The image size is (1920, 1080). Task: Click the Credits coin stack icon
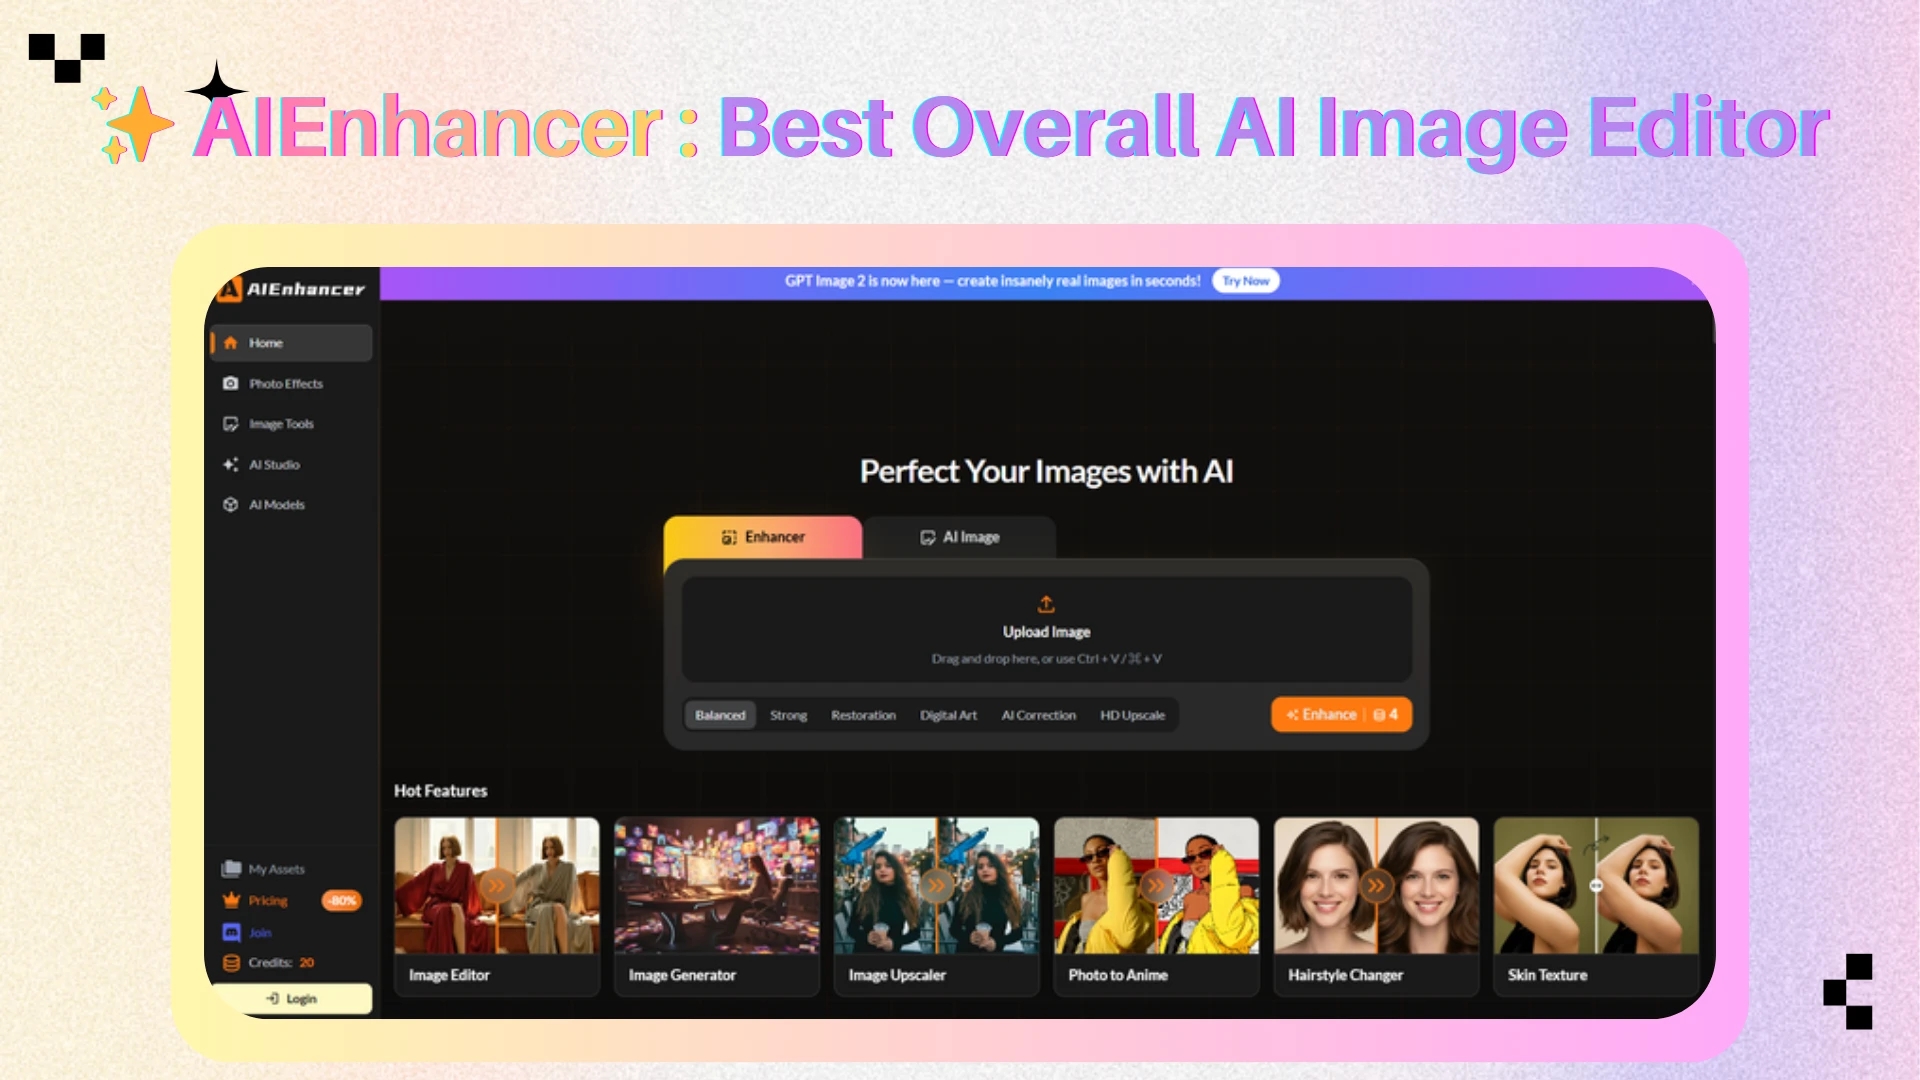pyautogui.click(x=232, y=963)
